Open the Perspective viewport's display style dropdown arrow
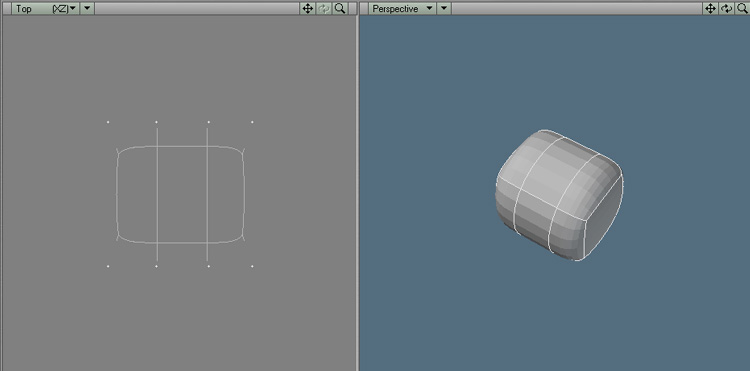 (x=444, y=9)
